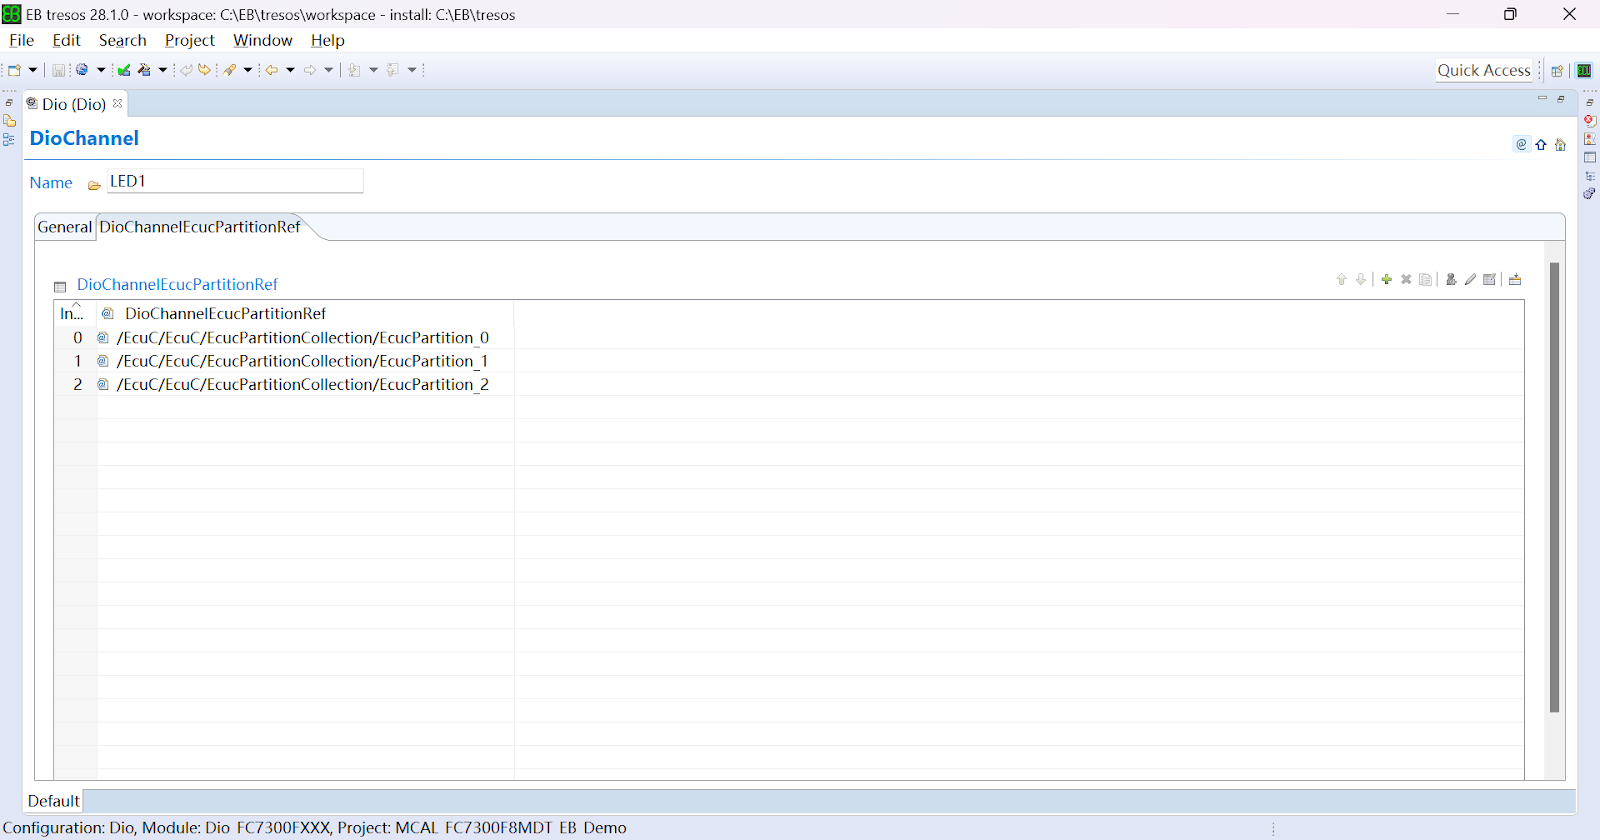Click the blue gear update icon
The image size is (1600, 840).
click(x=82, y=70)
